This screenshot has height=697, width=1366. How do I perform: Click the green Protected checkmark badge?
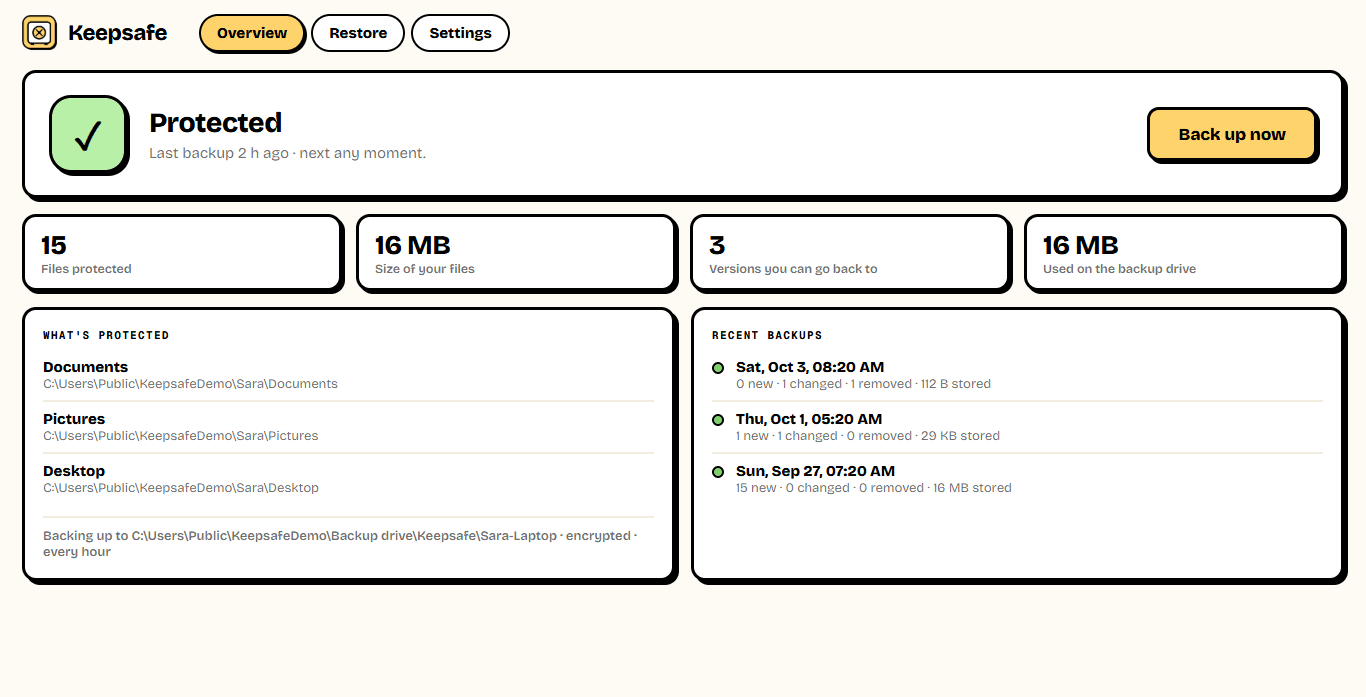click(89, 135)
